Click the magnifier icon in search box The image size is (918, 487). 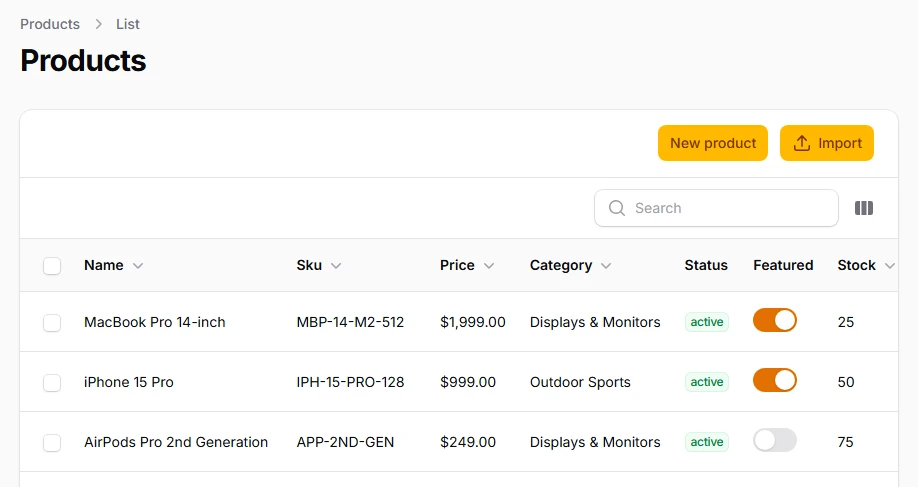tap(616, 208)
